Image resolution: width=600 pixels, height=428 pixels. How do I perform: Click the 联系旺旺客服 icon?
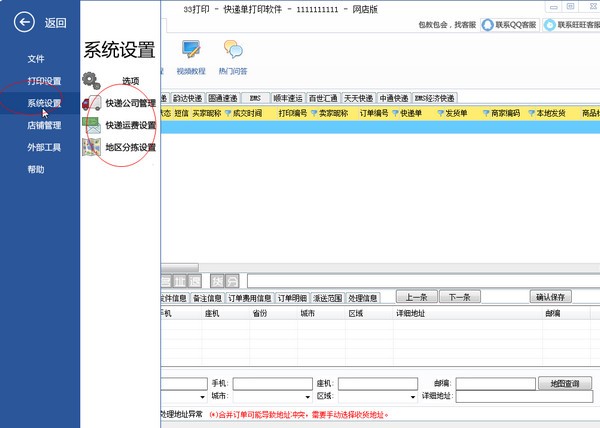coord(550,25)
